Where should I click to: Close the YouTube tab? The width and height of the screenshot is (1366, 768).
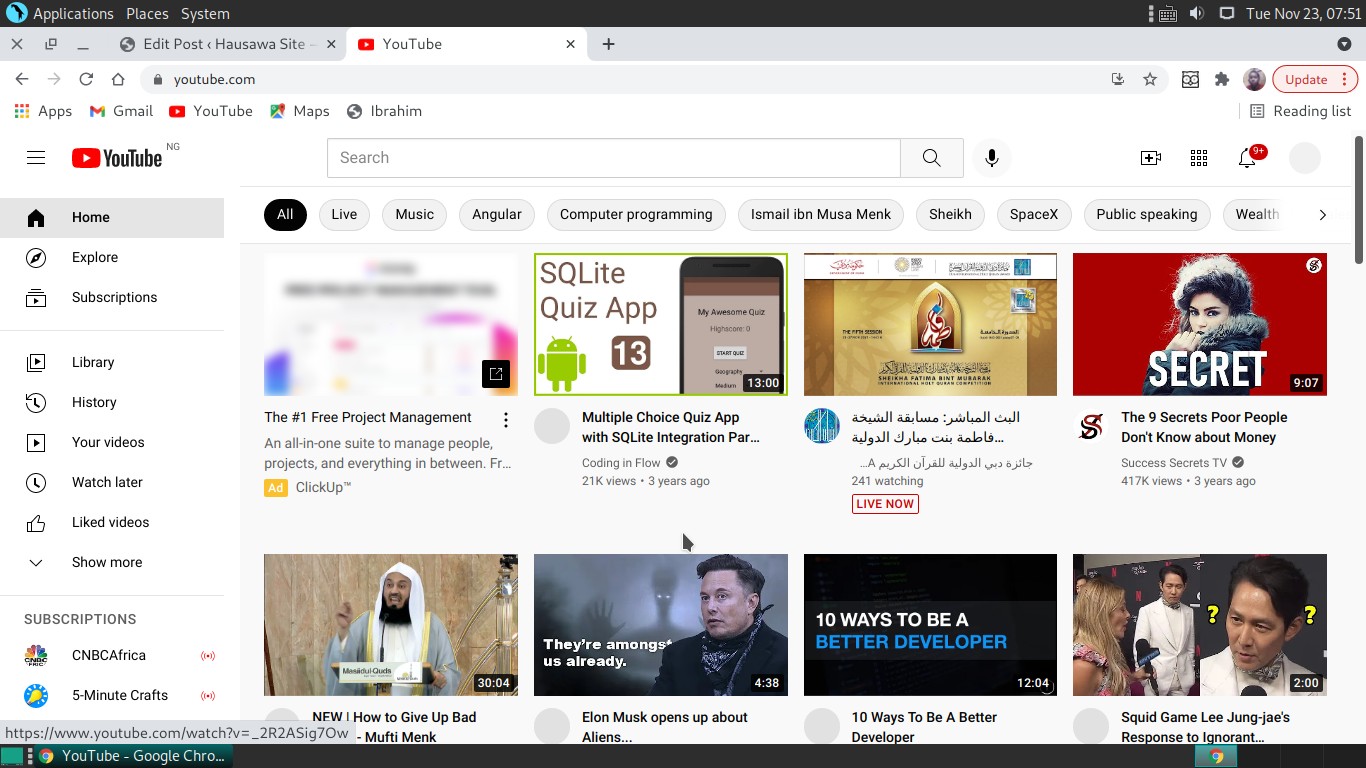point(571,44)
